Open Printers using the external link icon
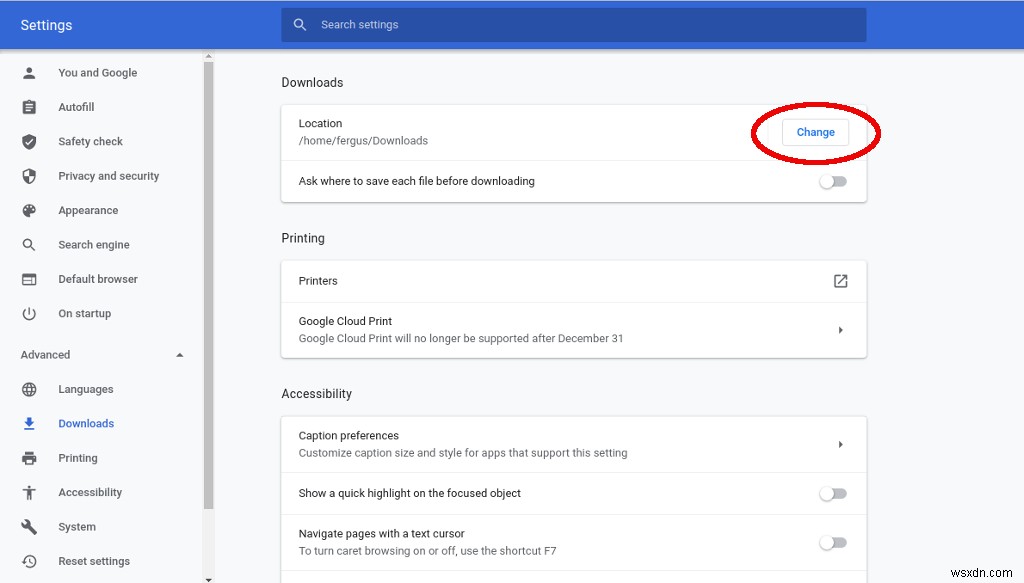The width and height of the screenshot is (1024, 583). 840,281
